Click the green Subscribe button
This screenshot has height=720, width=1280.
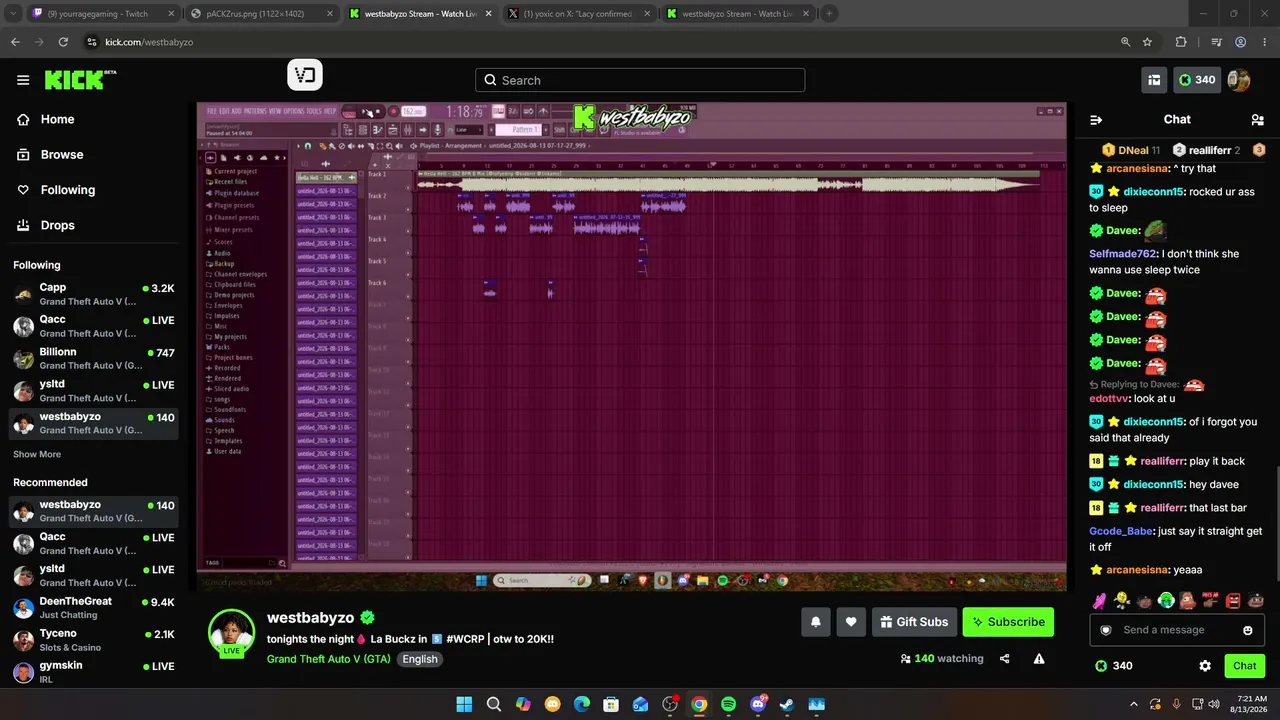(x=1008, y=622)
